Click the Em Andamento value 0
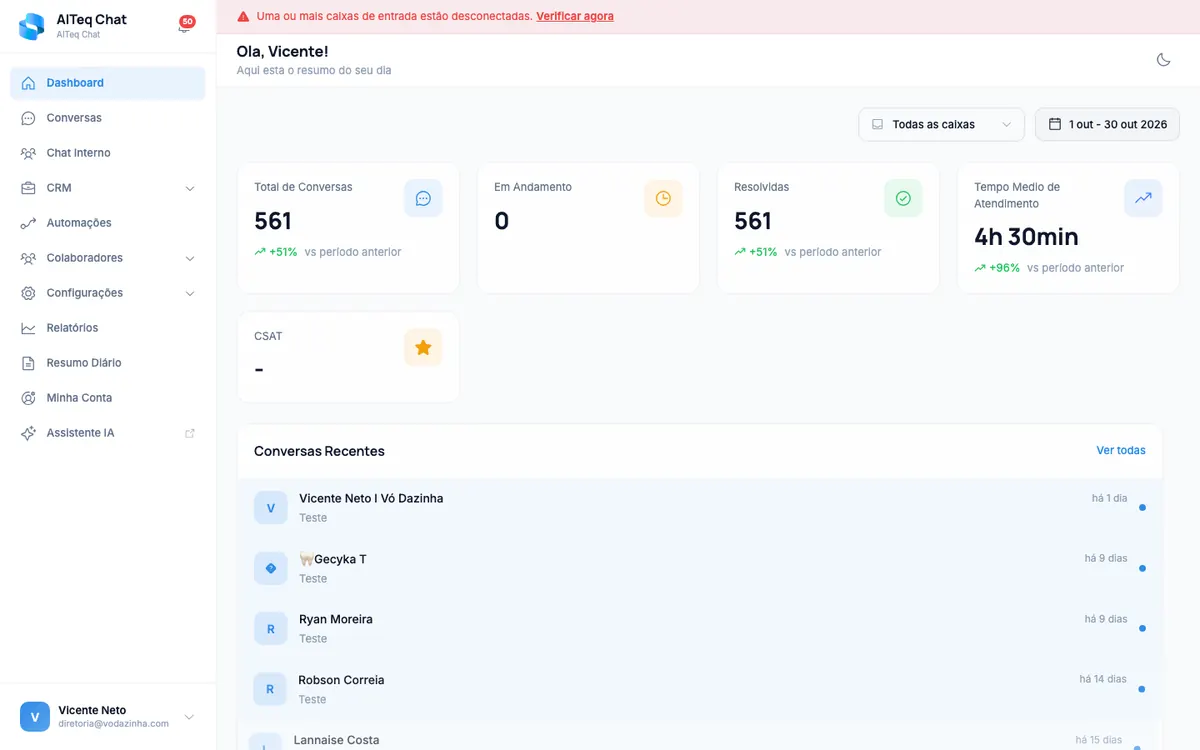 click(502, 221)
